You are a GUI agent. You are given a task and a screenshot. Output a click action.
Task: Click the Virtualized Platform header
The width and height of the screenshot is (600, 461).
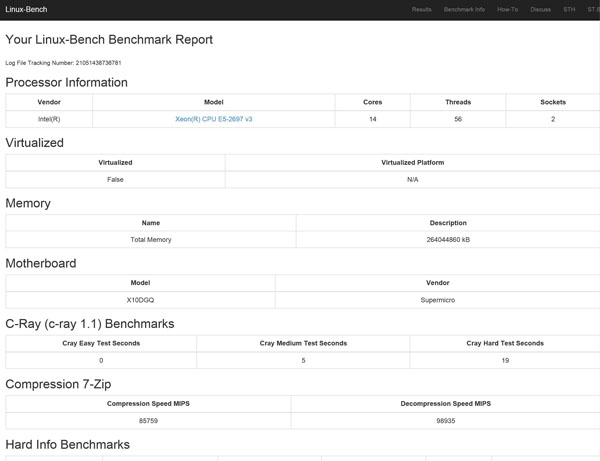pos(412,162)
